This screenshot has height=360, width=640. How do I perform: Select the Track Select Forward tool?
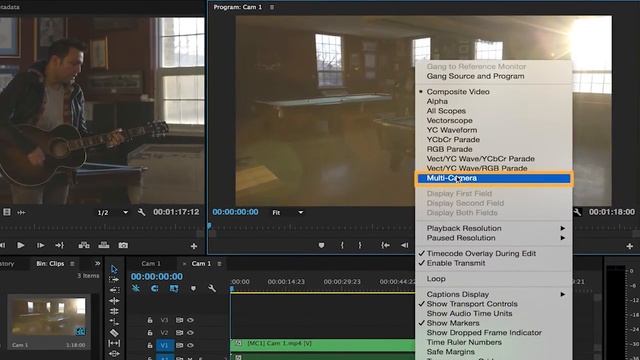point(114,280)
